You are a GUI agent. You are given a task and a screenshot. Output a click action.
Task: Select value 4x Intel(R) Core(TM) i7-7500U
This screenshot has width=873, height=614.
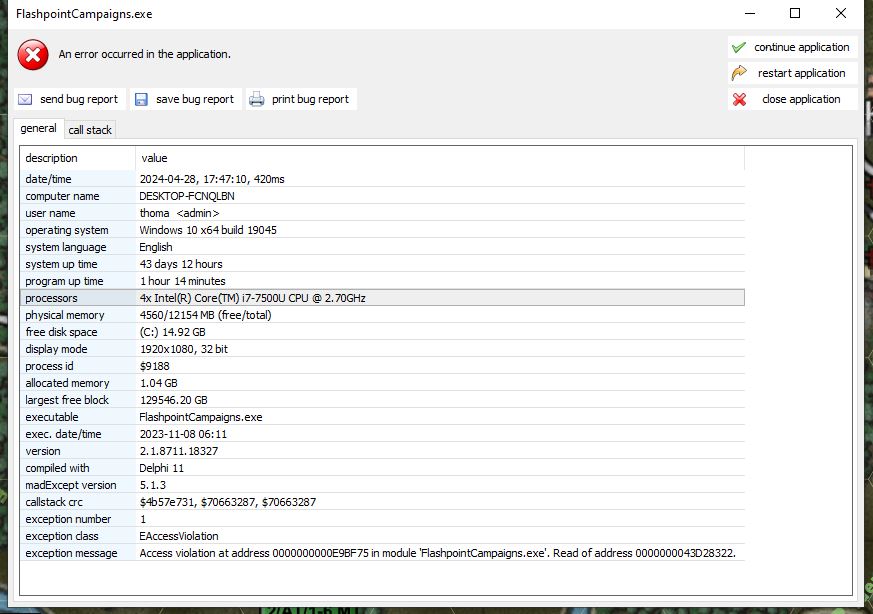[253, 298]
